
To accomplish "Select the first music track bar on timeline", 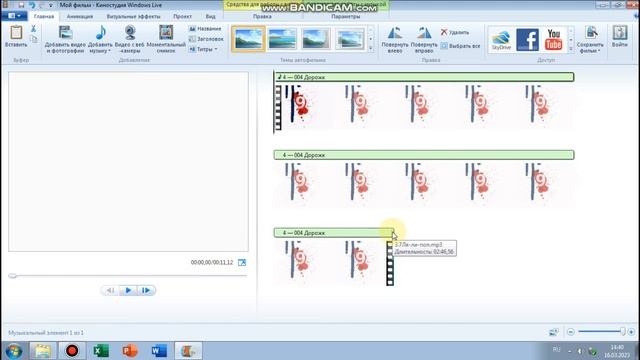I will point(424,77).
